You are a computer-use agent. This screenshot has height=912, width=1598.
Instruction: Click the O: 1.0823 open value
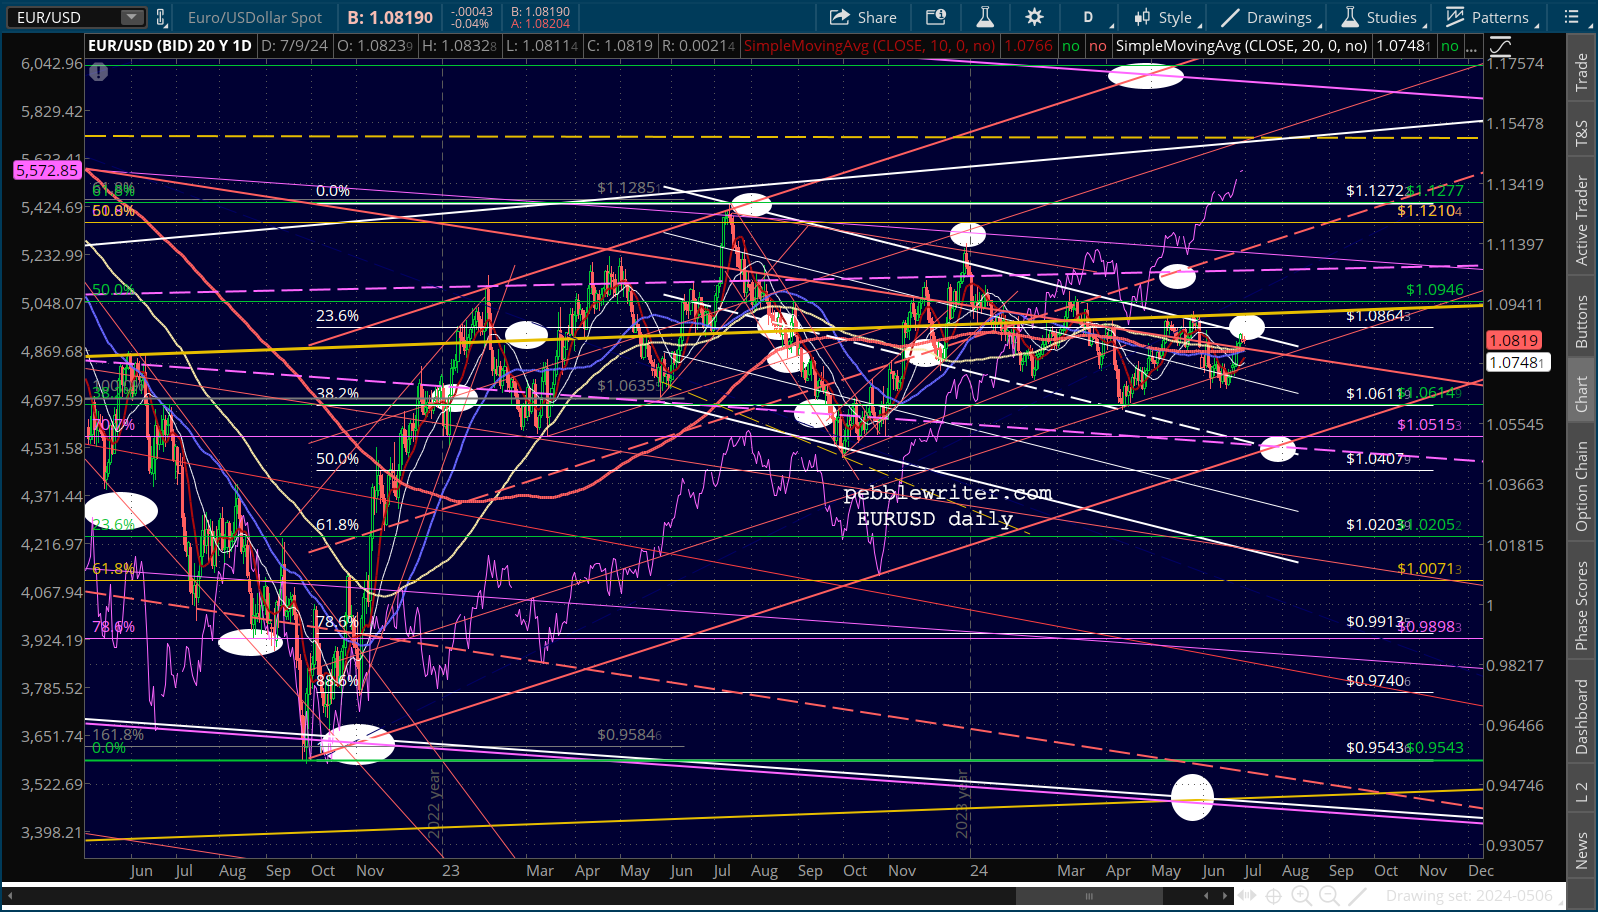coord(376,46)
